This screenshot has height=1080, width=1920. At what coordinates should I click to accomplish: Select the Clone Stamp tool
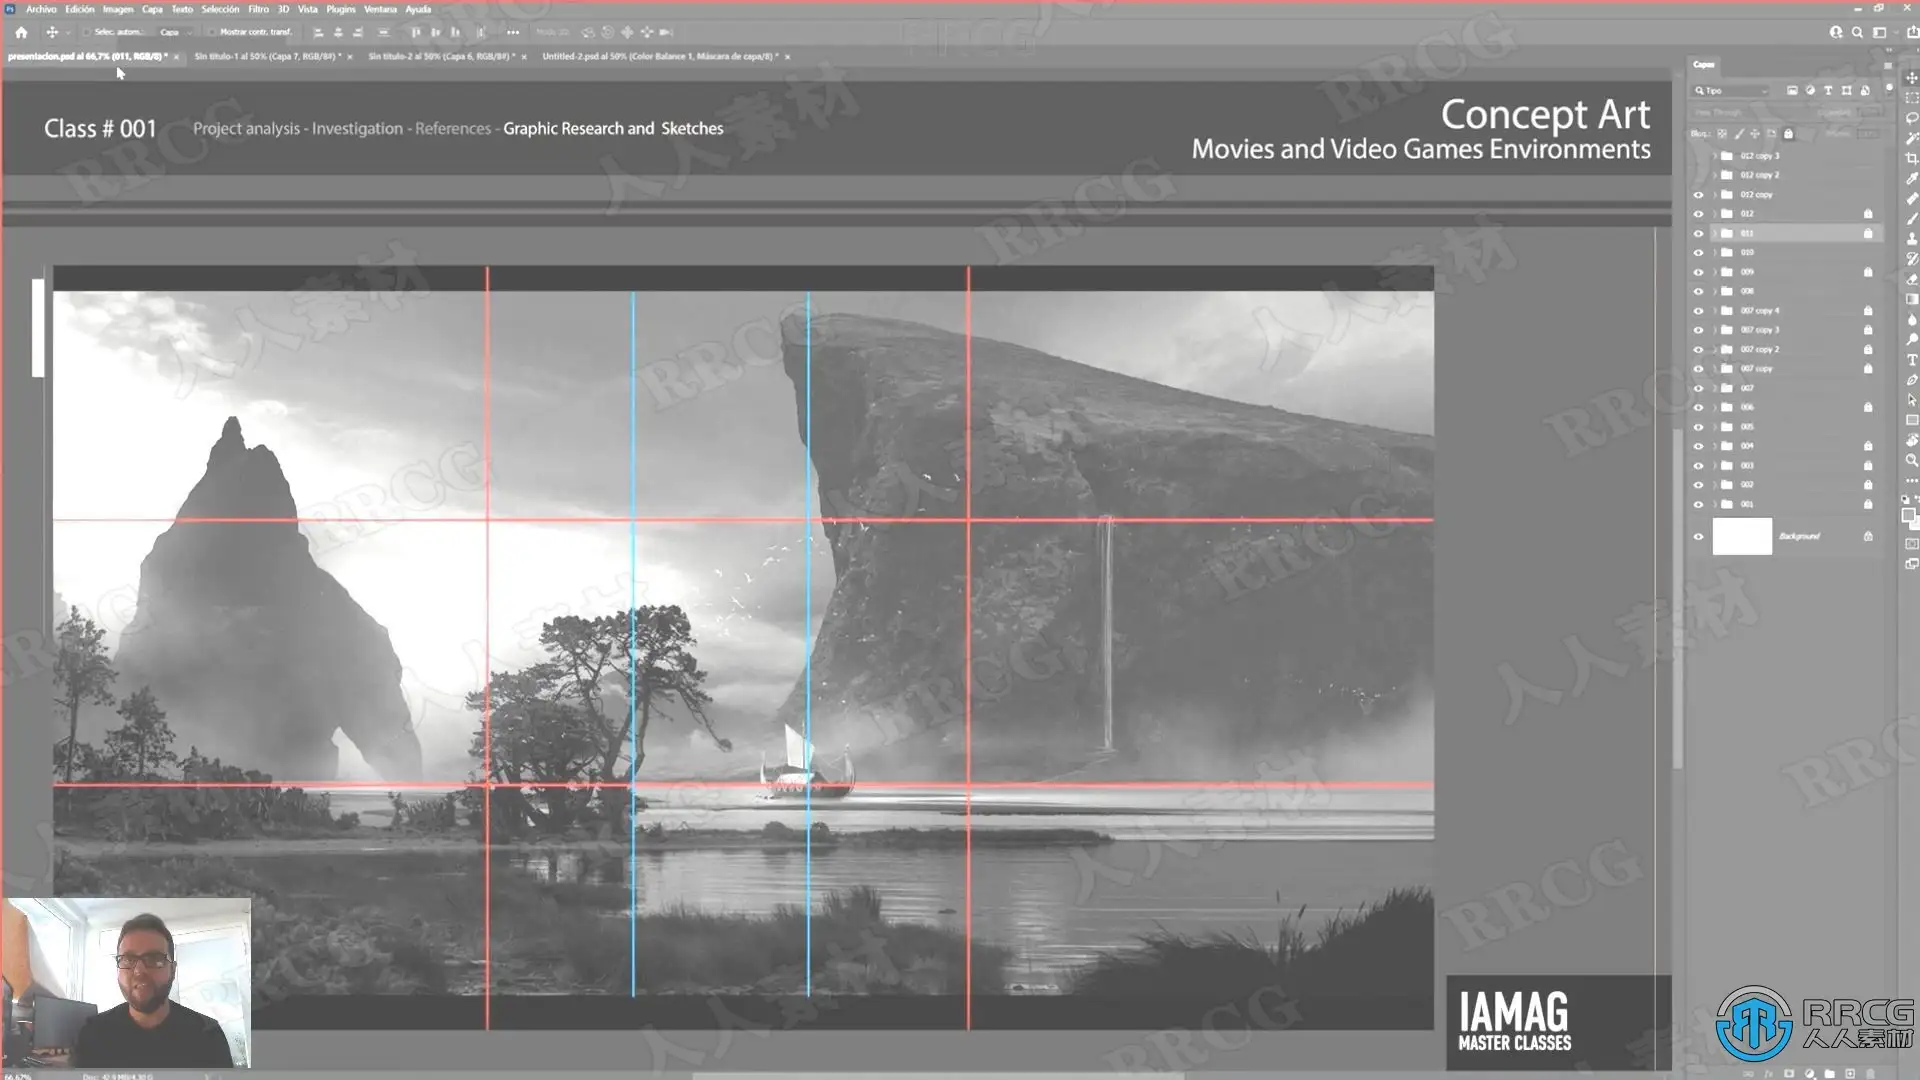click(x=1912, y=239)
